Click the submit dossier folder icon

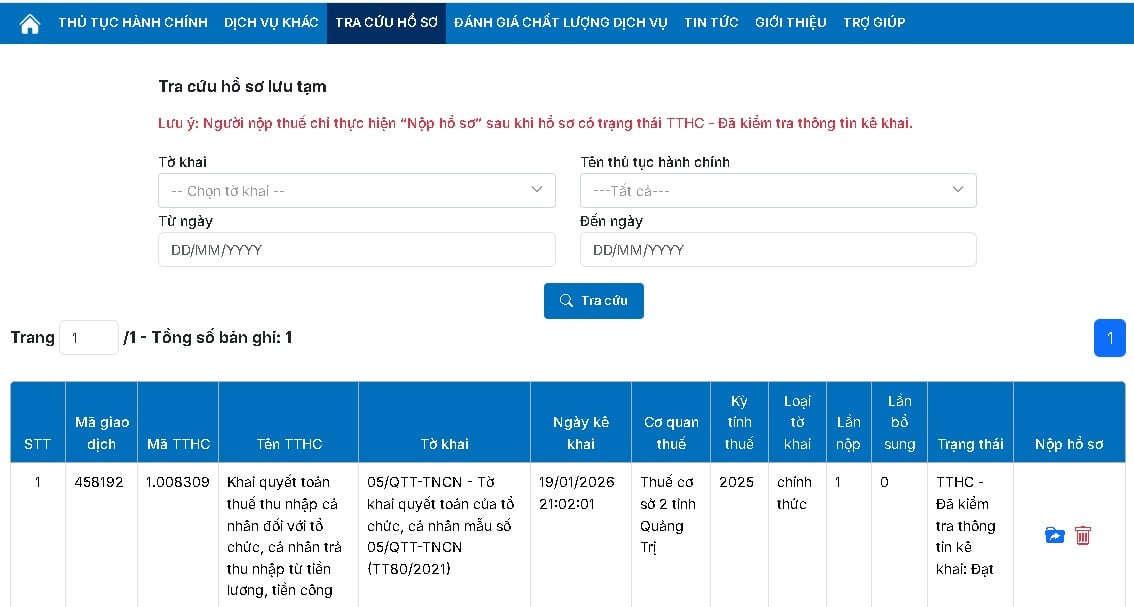1054,536
